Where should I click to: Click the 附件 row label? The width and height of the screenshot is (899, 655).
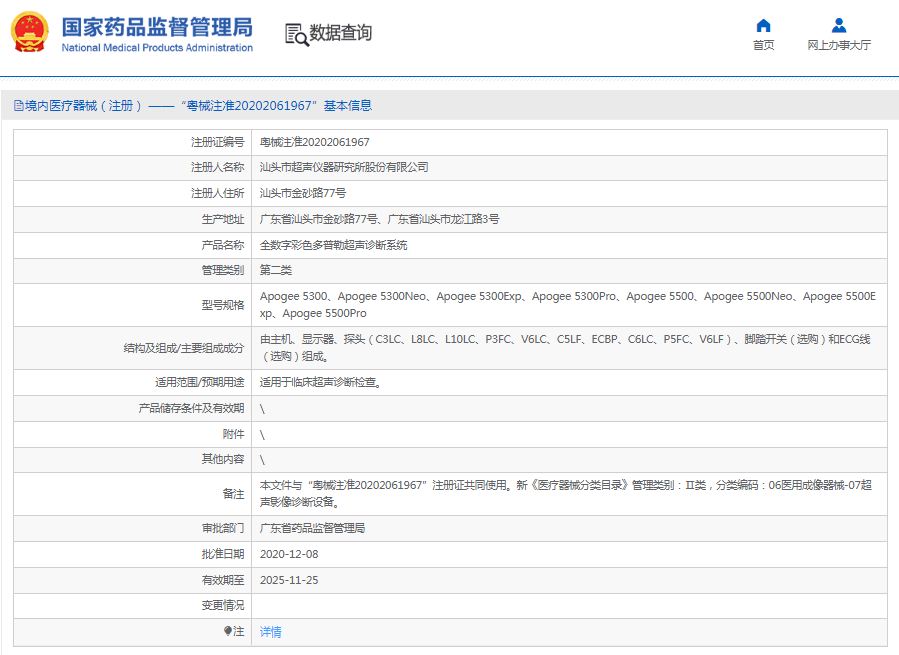(233, 434)
